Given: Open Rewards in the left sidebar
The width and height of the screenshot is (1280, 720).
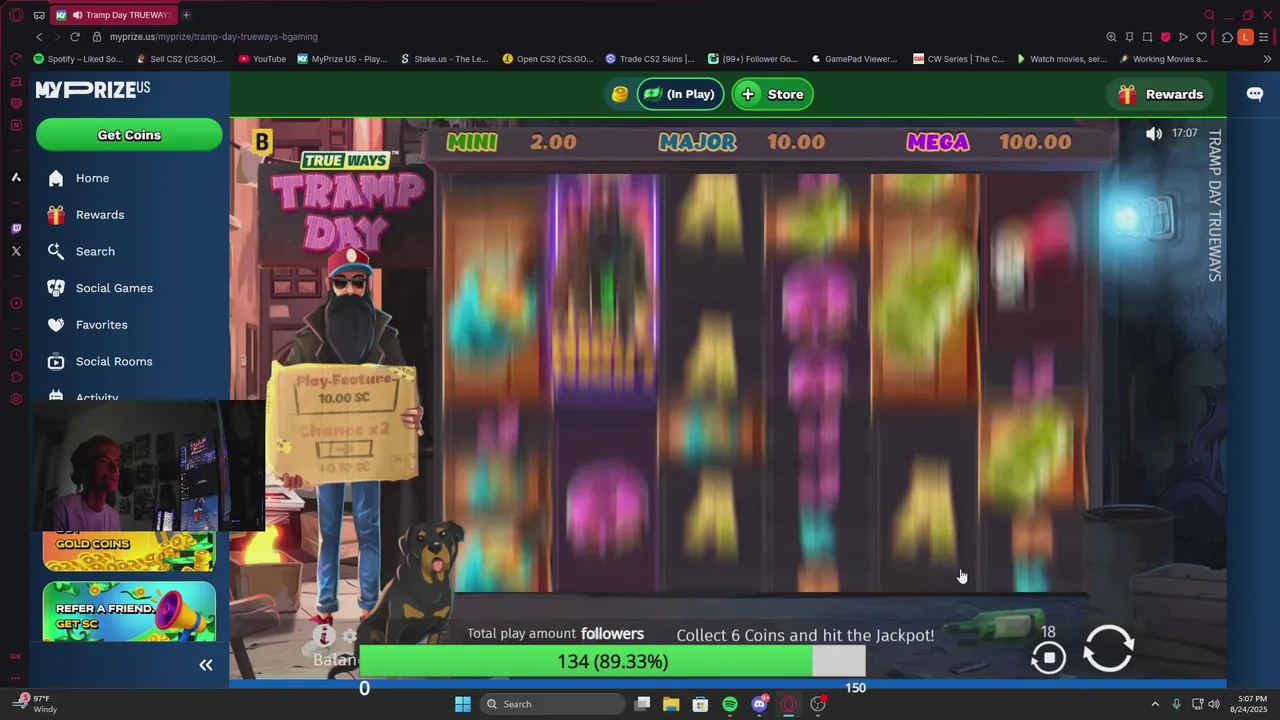Looking at the screenshot, I should 100,215.
